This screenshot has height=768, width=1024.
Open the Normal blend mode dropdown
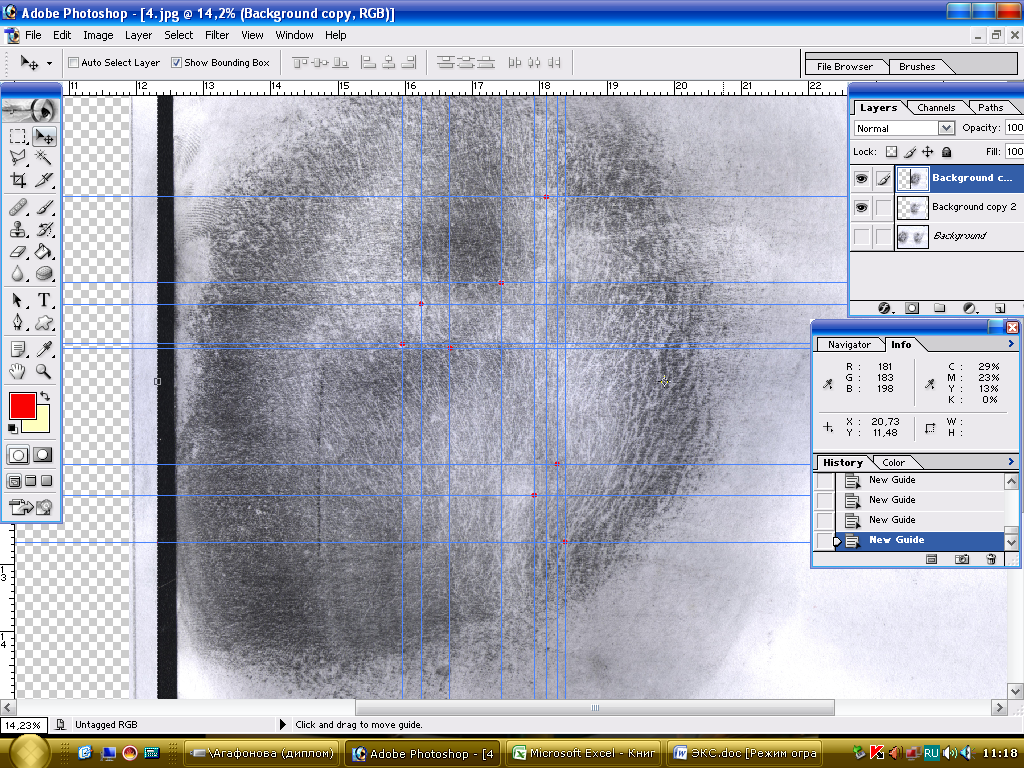tap(946, 128)
